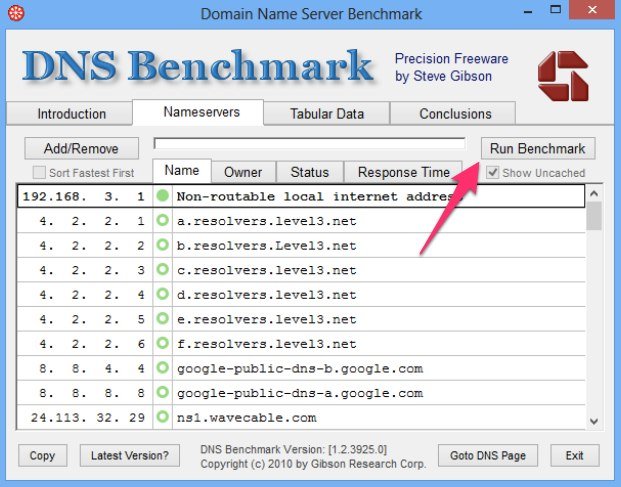Click status circle for ns1.wavecable.com
Image resolution: width=621 pixels, height=487 pixels.
(162, 417)
